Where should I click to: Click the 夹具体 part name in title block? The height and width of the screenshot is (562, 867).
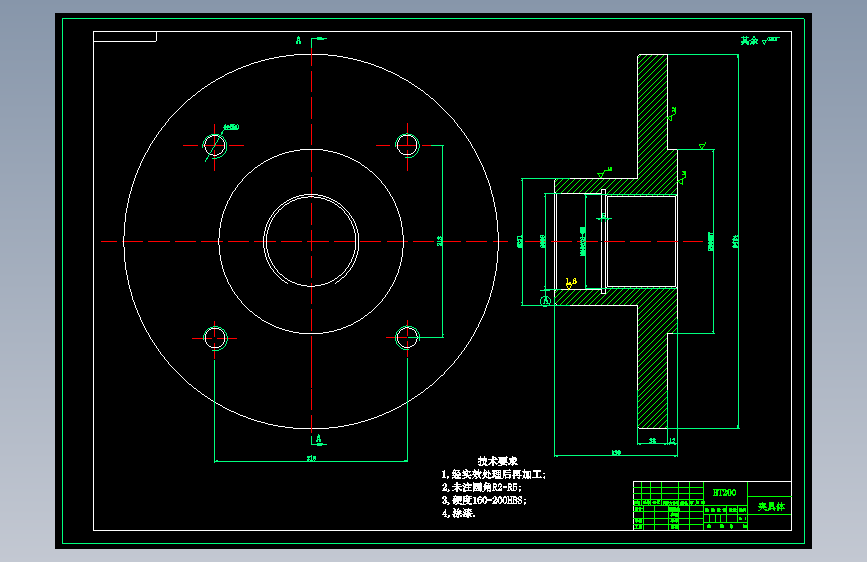click(x=771, y=506)
